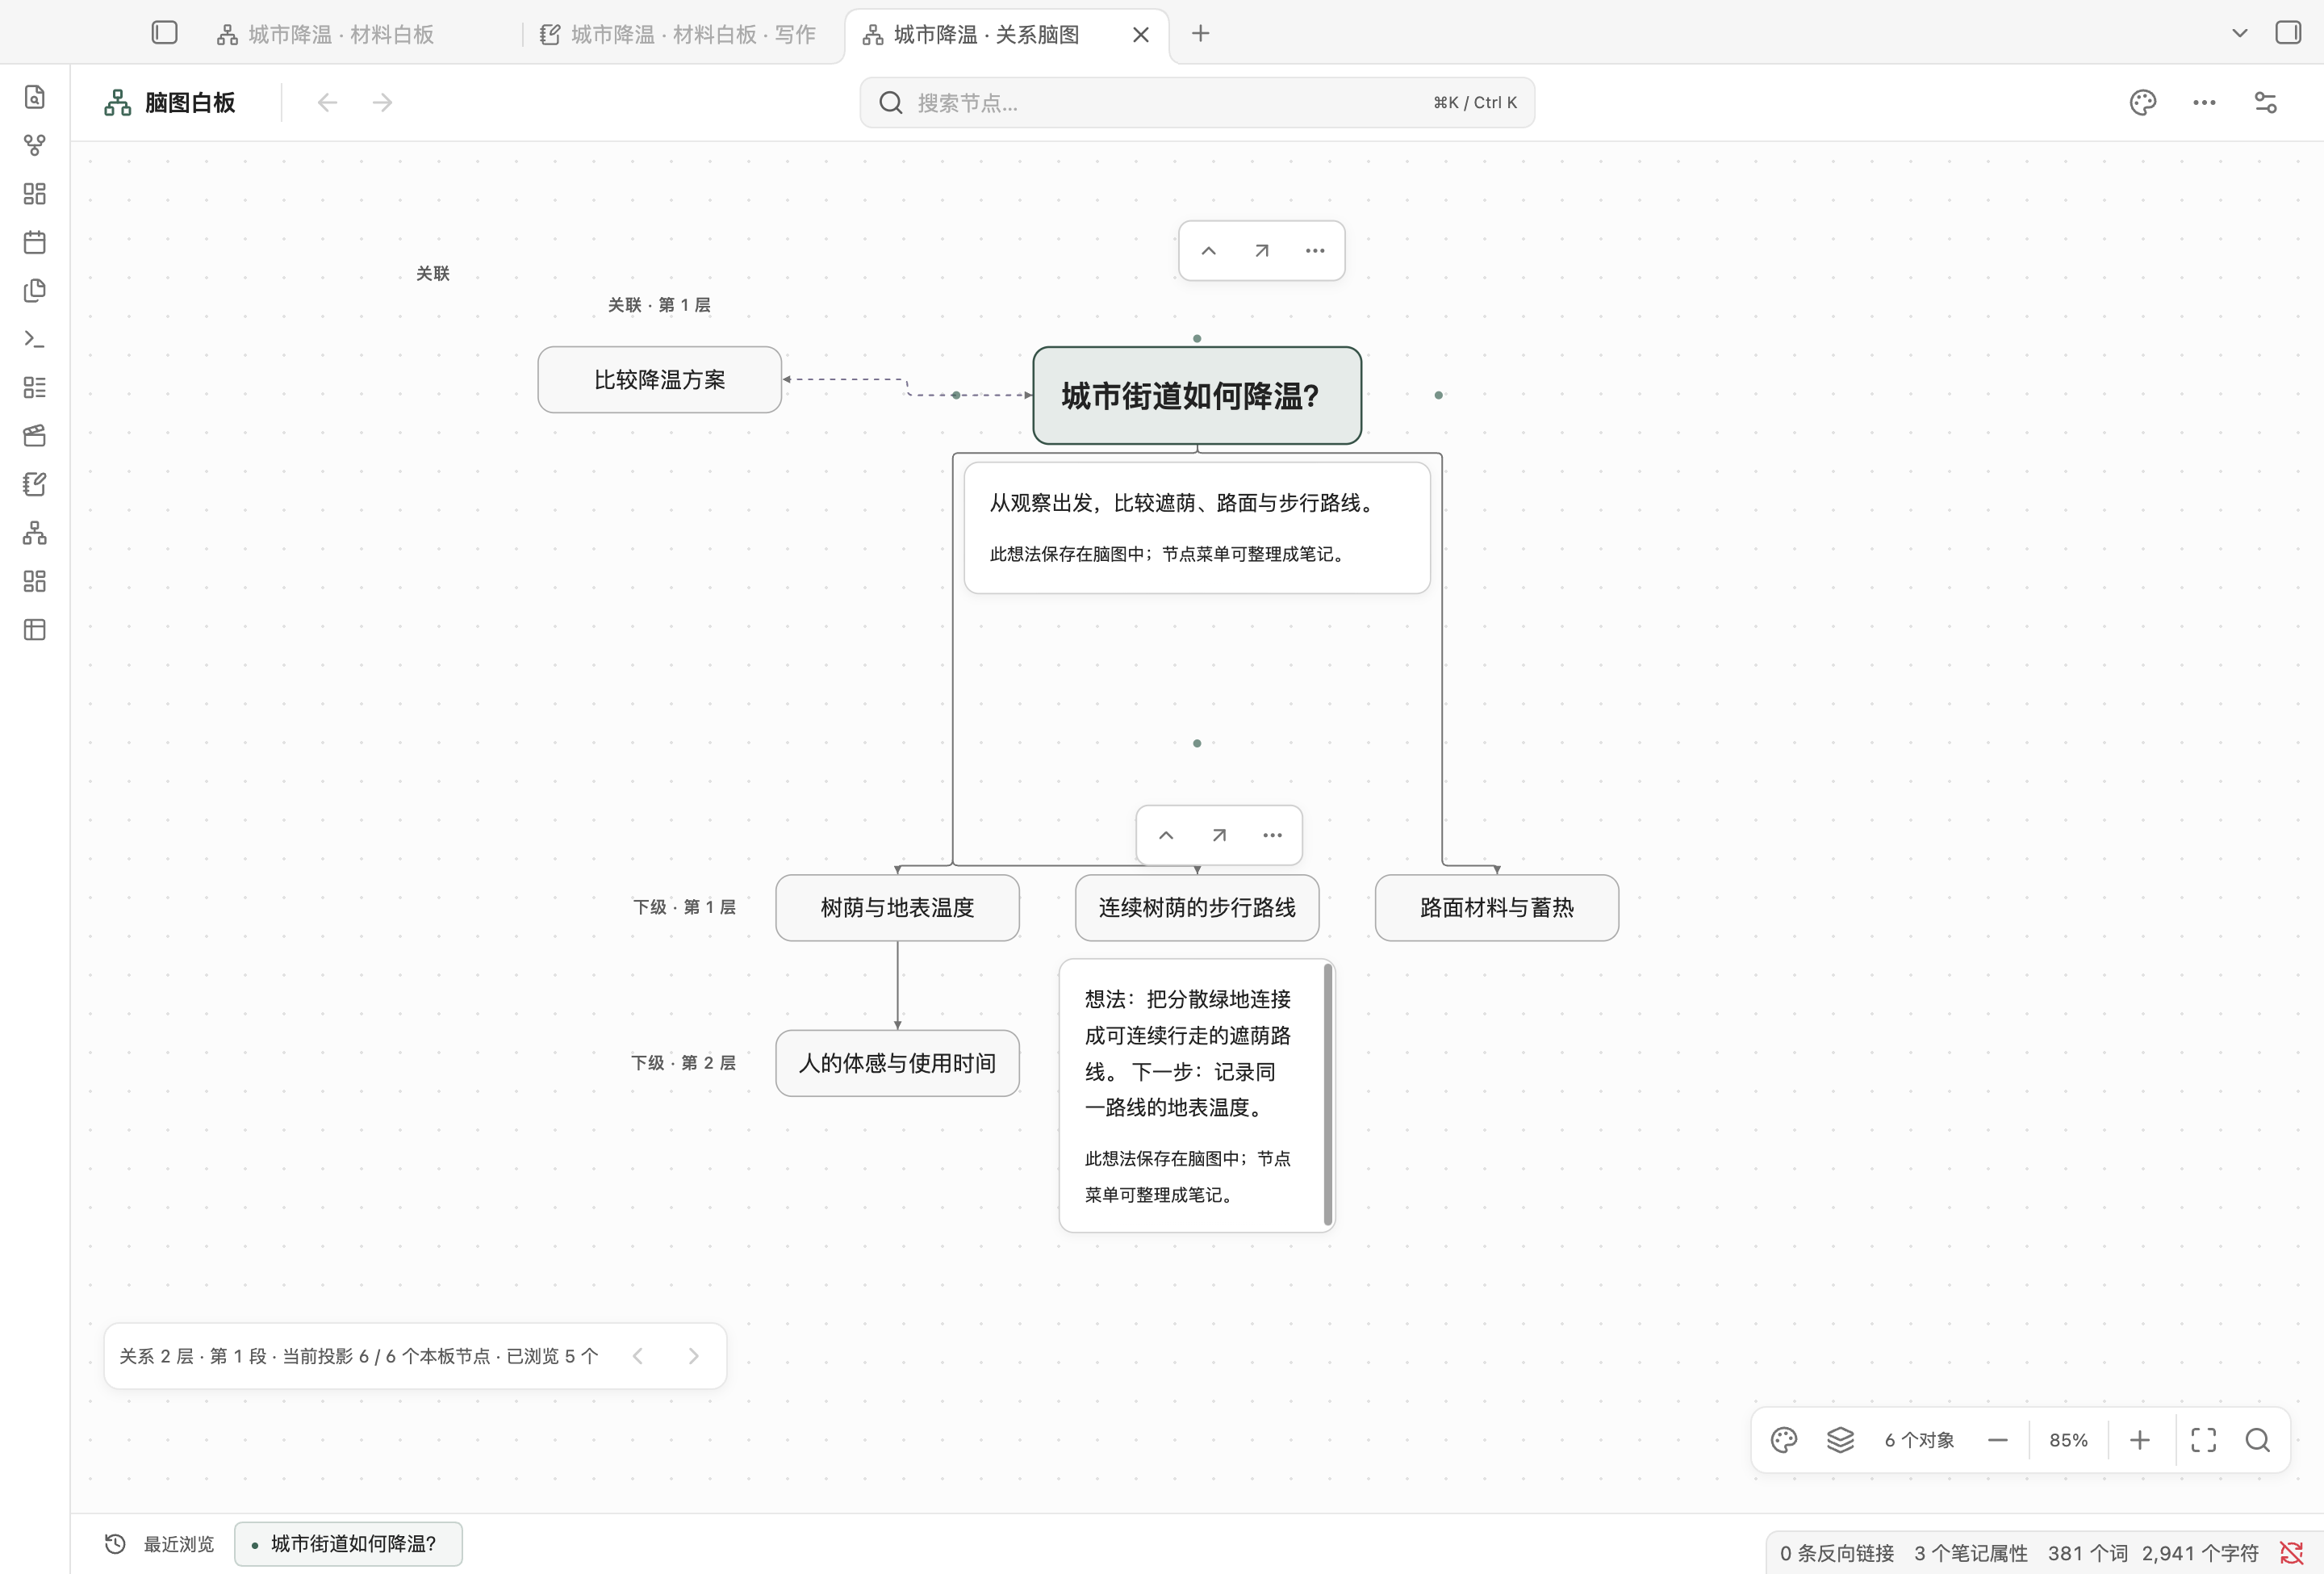
Task: Click the palette icon in top header
Action: point(2143,102)
